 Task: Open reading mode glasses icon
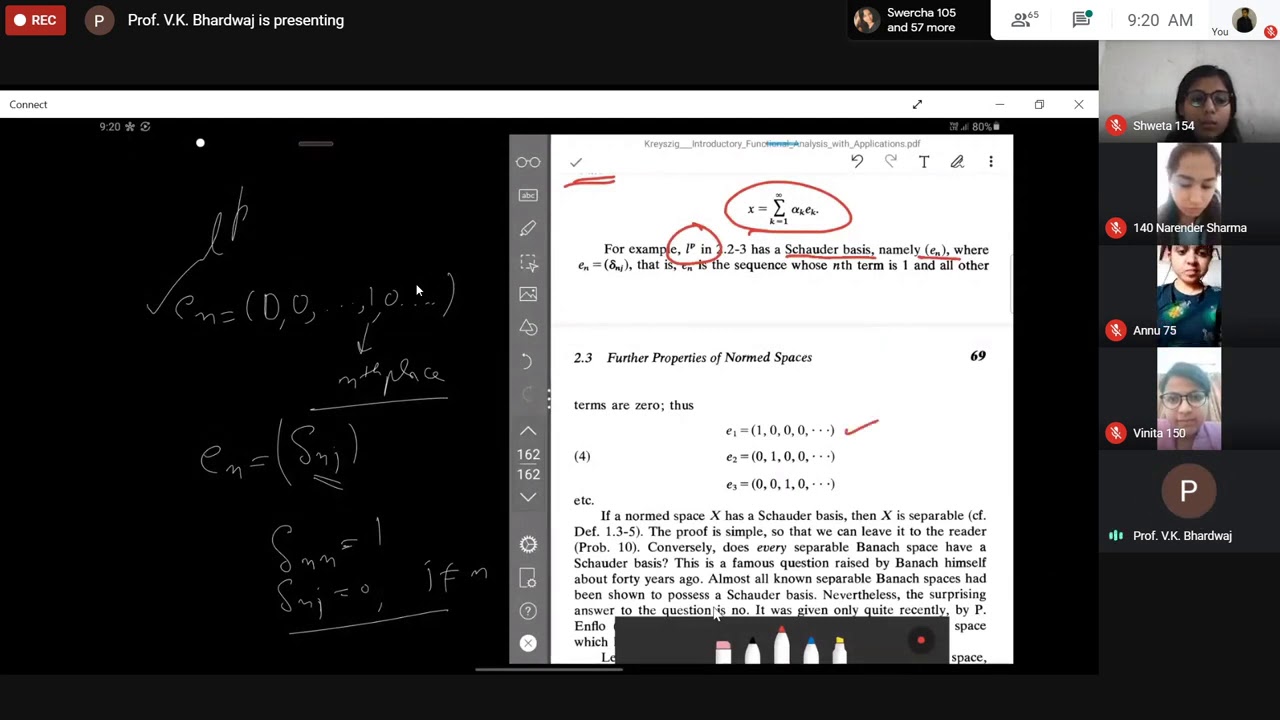(x=528, y=162)
